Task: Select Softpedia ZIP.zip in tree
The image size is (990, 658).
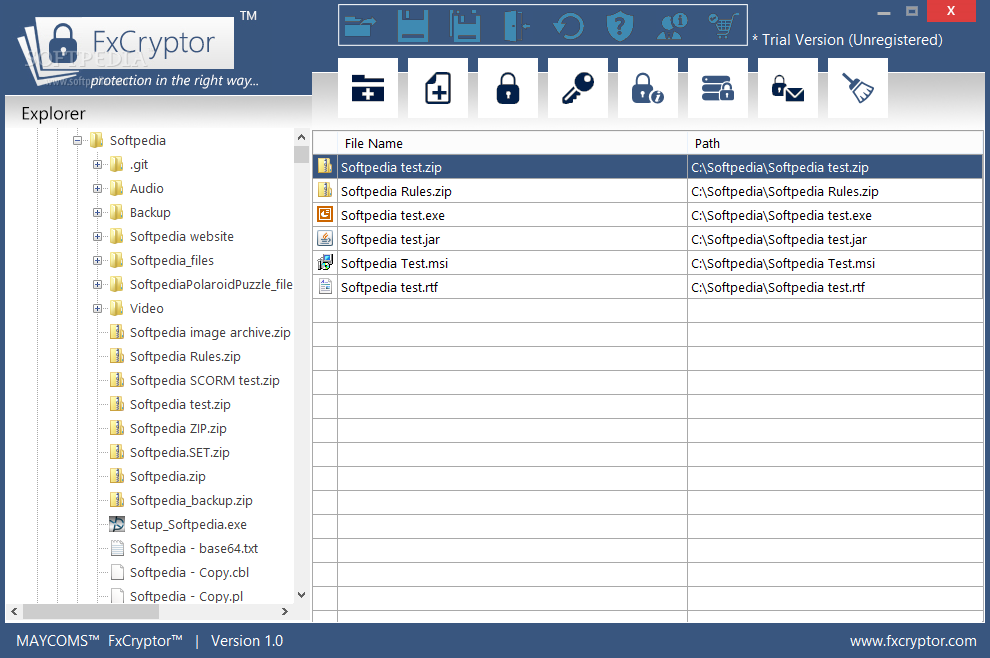Action: click(178, 428)
